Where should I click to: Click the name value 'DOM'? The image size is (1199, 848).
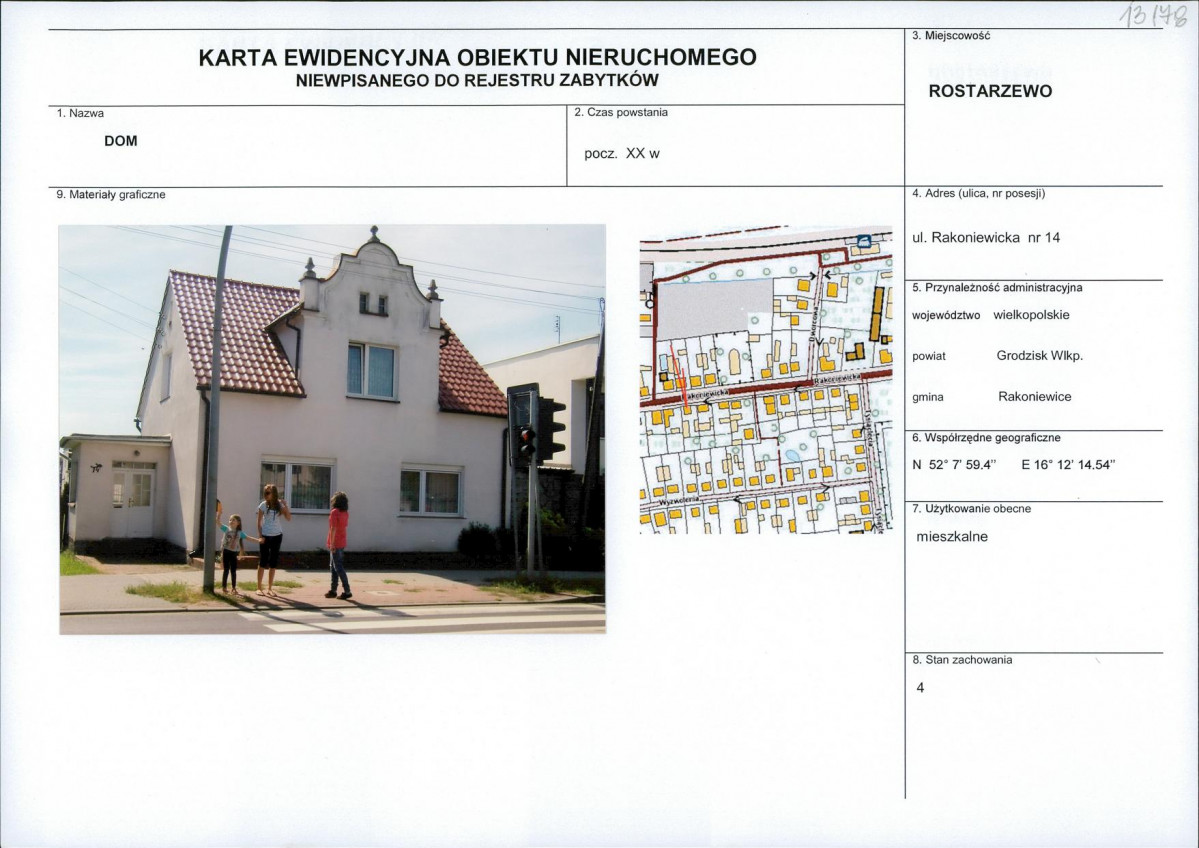121,141
